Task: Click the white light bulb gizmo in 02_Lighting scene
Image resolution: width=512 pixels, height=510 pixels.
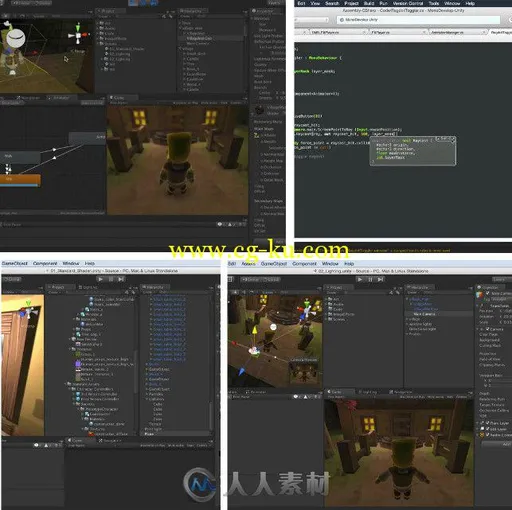Action: coord(273,327)
